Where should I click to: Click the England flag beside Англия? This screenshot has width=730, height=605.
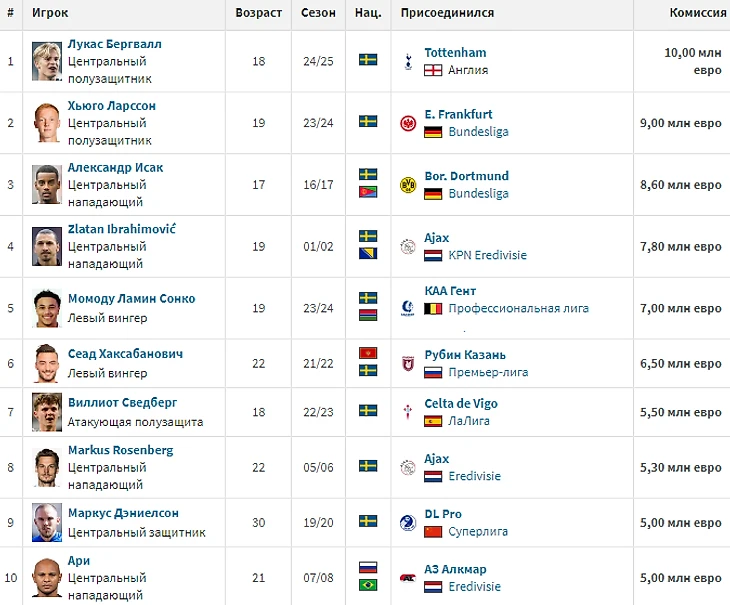(433, 70)
